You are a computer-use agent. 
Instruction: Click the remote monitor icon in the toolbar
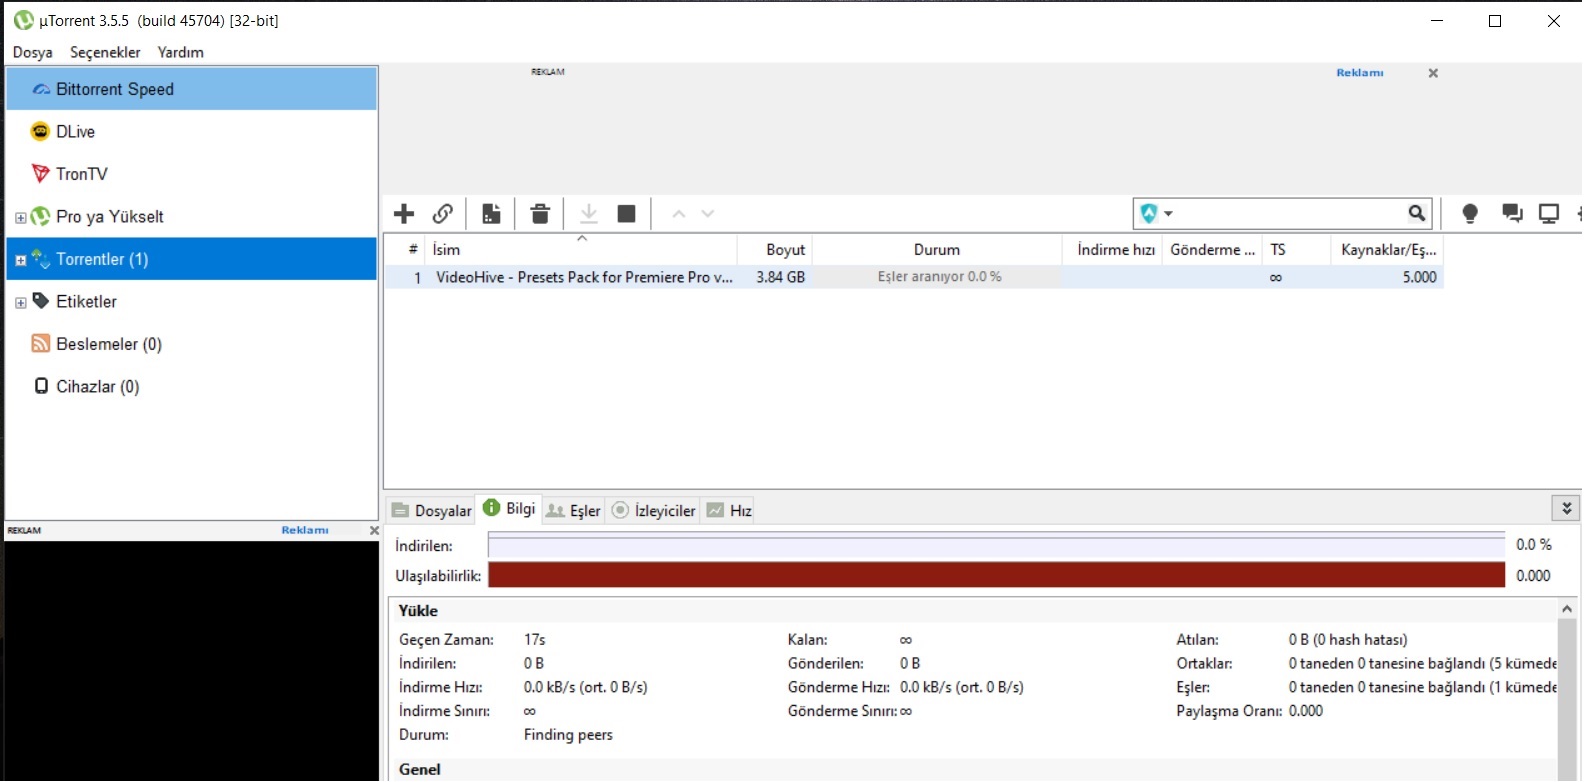pyautogui.click(x=1549, y=213)
